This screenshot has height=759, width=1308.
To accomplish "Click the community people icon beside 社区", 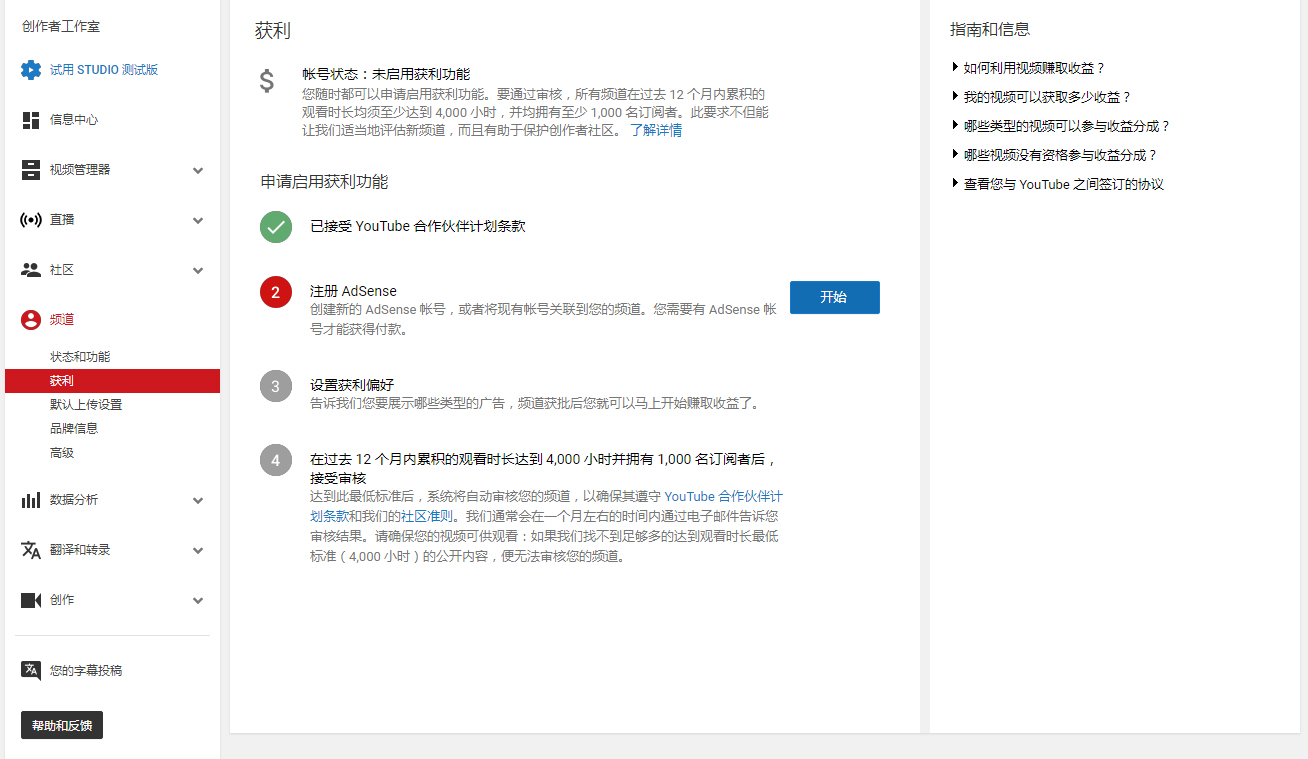I will [31, 270].
